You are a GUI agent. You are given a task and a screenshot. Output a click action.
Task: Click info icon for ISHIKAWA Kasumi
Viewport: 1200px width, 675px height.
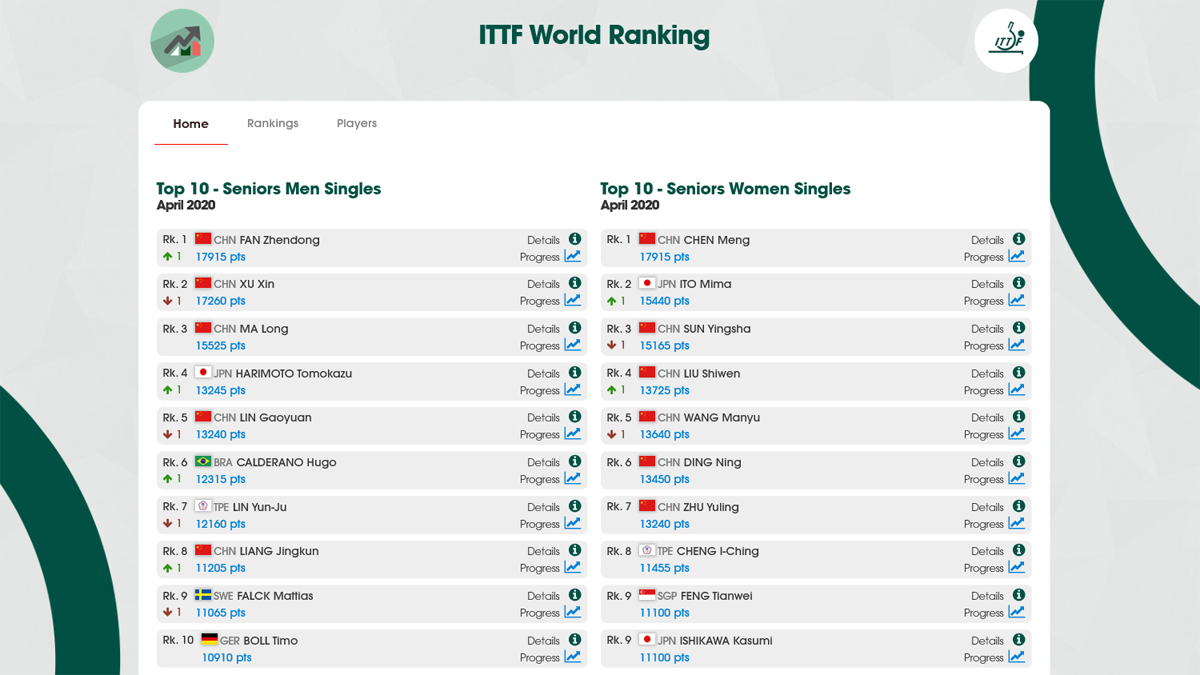[x=1019, y=640]
